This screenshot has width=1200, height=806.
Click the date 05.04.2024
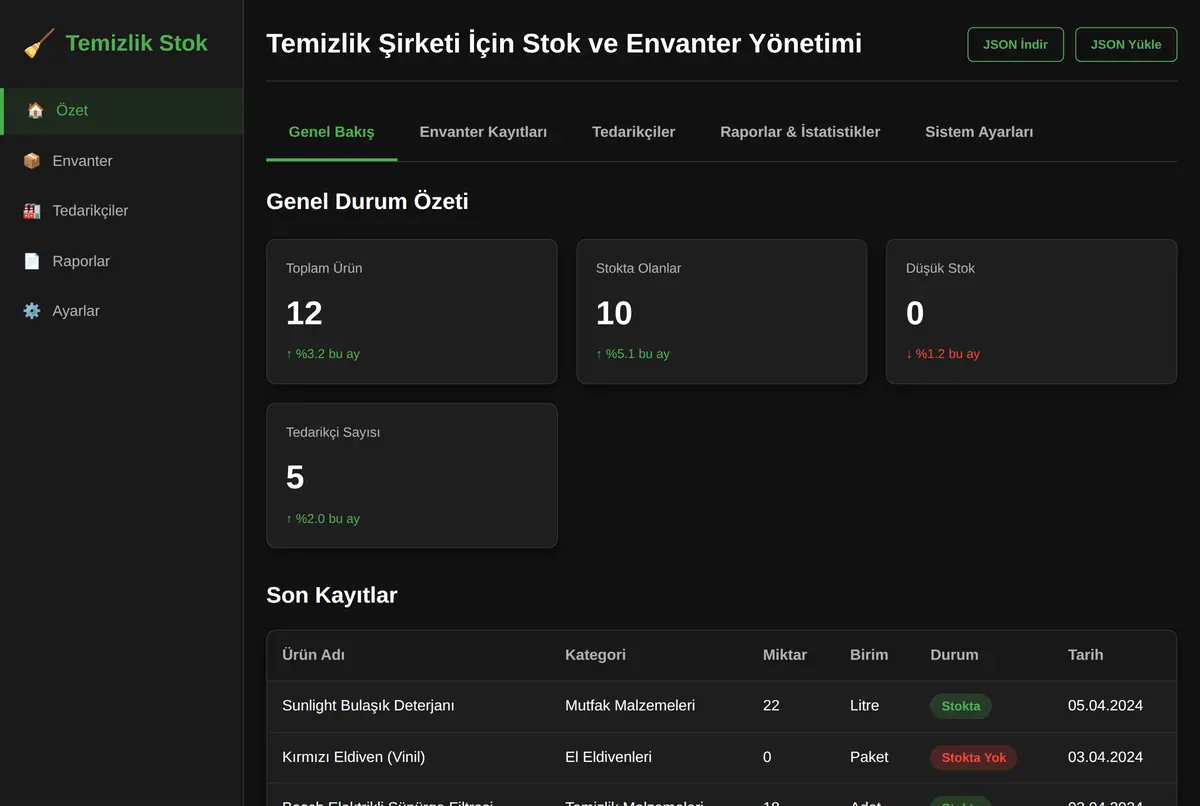[x=1105, y=706]
